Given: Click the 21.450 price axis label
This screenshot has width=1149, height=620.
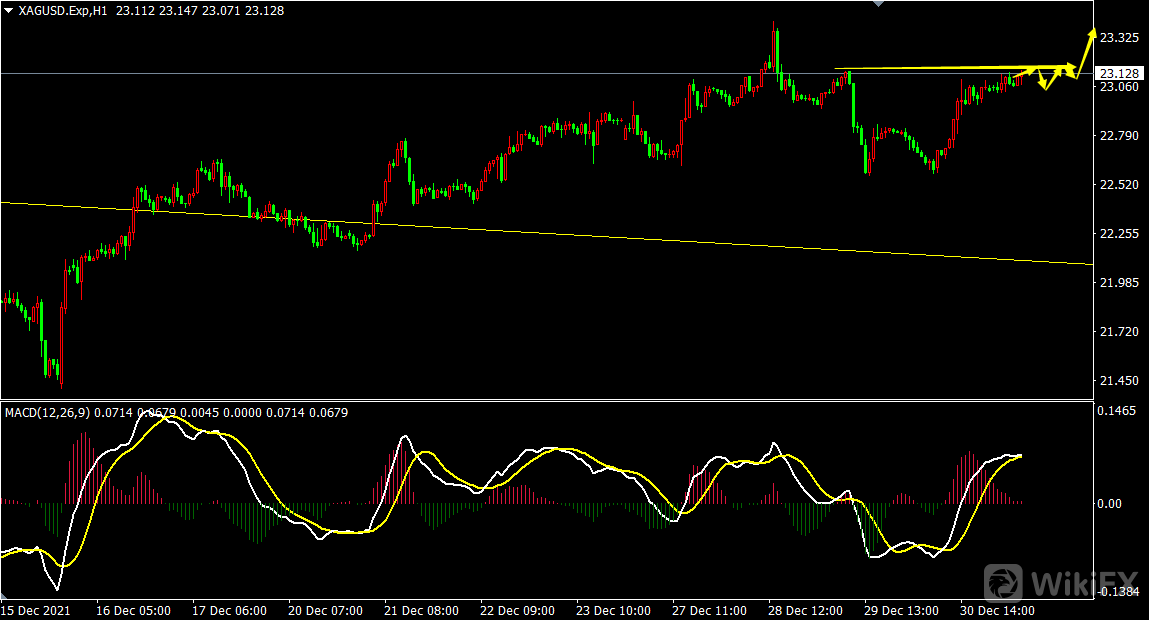Looking at the screenshot, I should tap(1119, 381).
